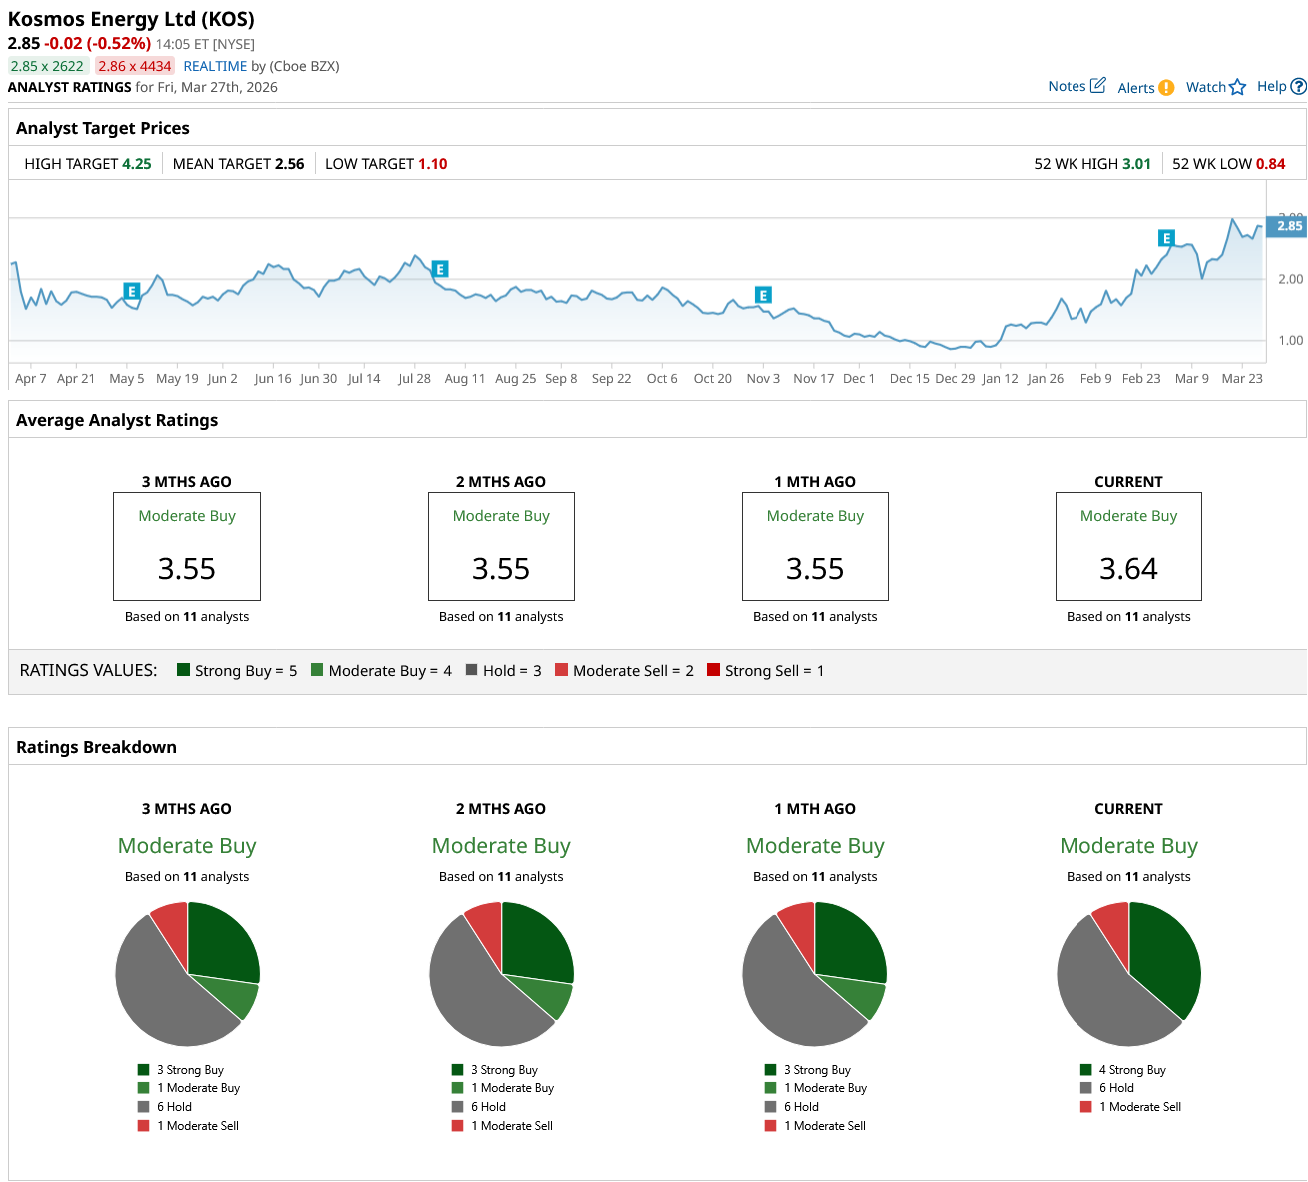Click the 'Dec 15' date label on chart axis
This screenshot has height=1182, width=1308.
click(x=910, y=378)
